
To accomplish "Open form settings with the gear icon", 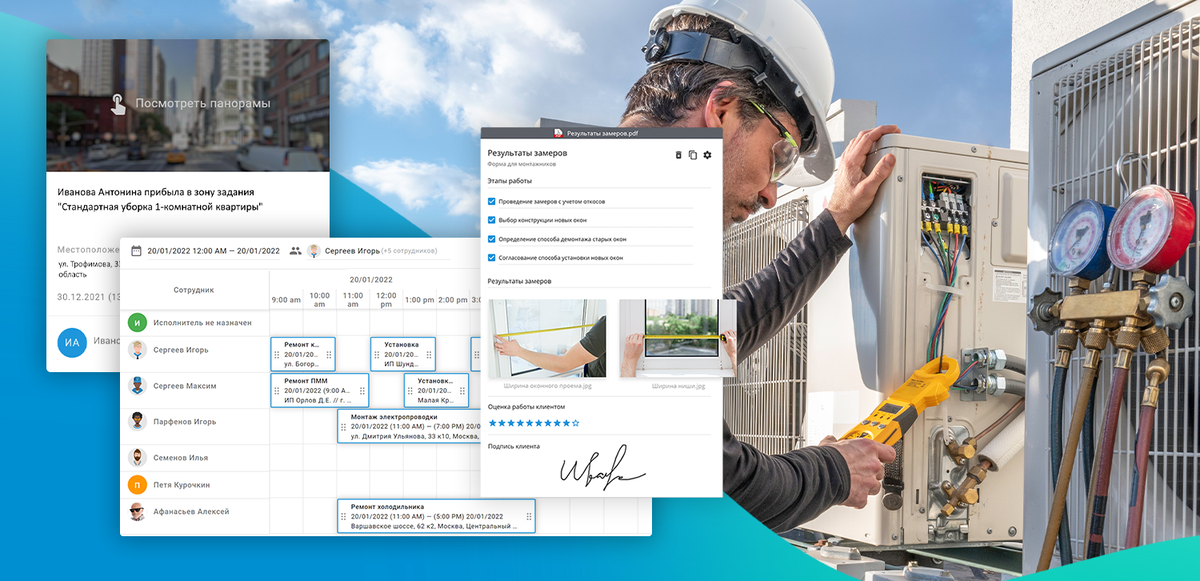I will click(707, 155).
